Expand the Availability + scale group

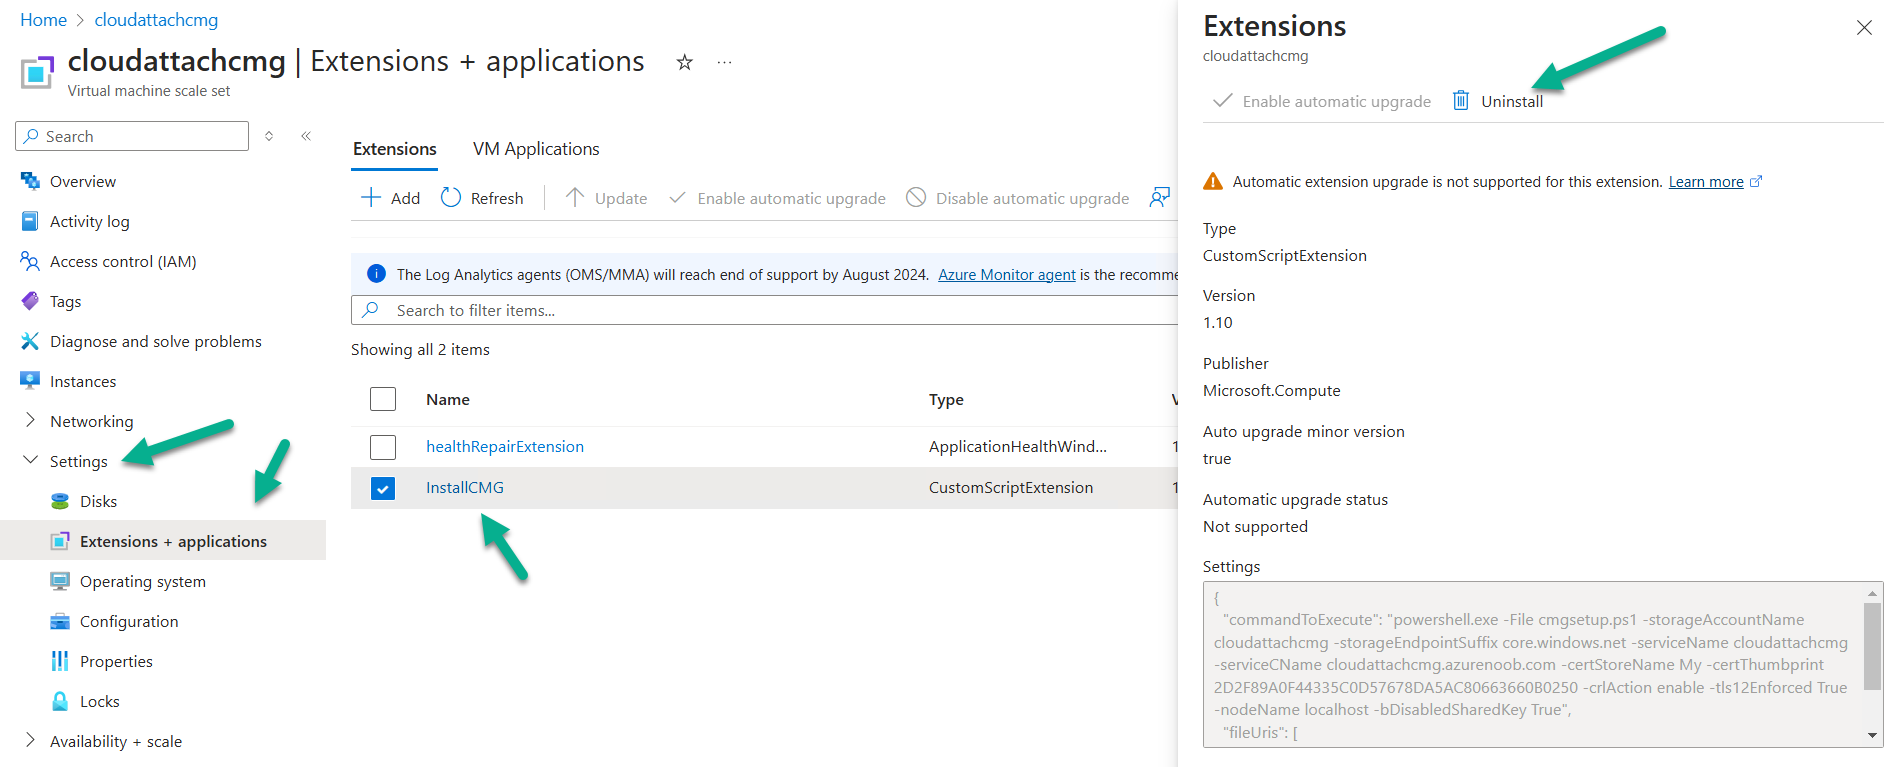(x=30, y=741)
